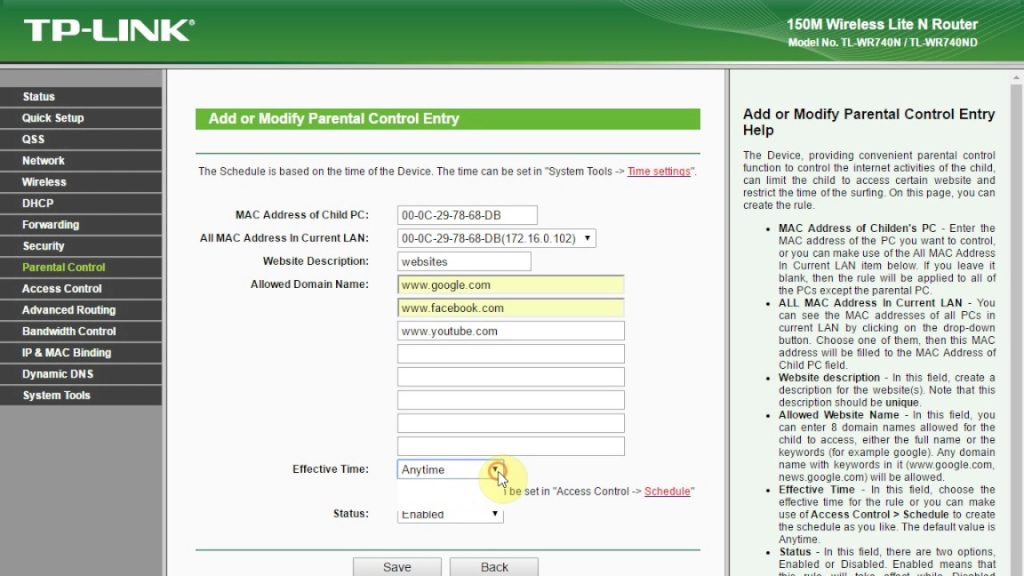Viewport: 1024px width, 576px height.
Task: Click the seventh Allowed Domain Name field
Action: click(x=511, y=423)
